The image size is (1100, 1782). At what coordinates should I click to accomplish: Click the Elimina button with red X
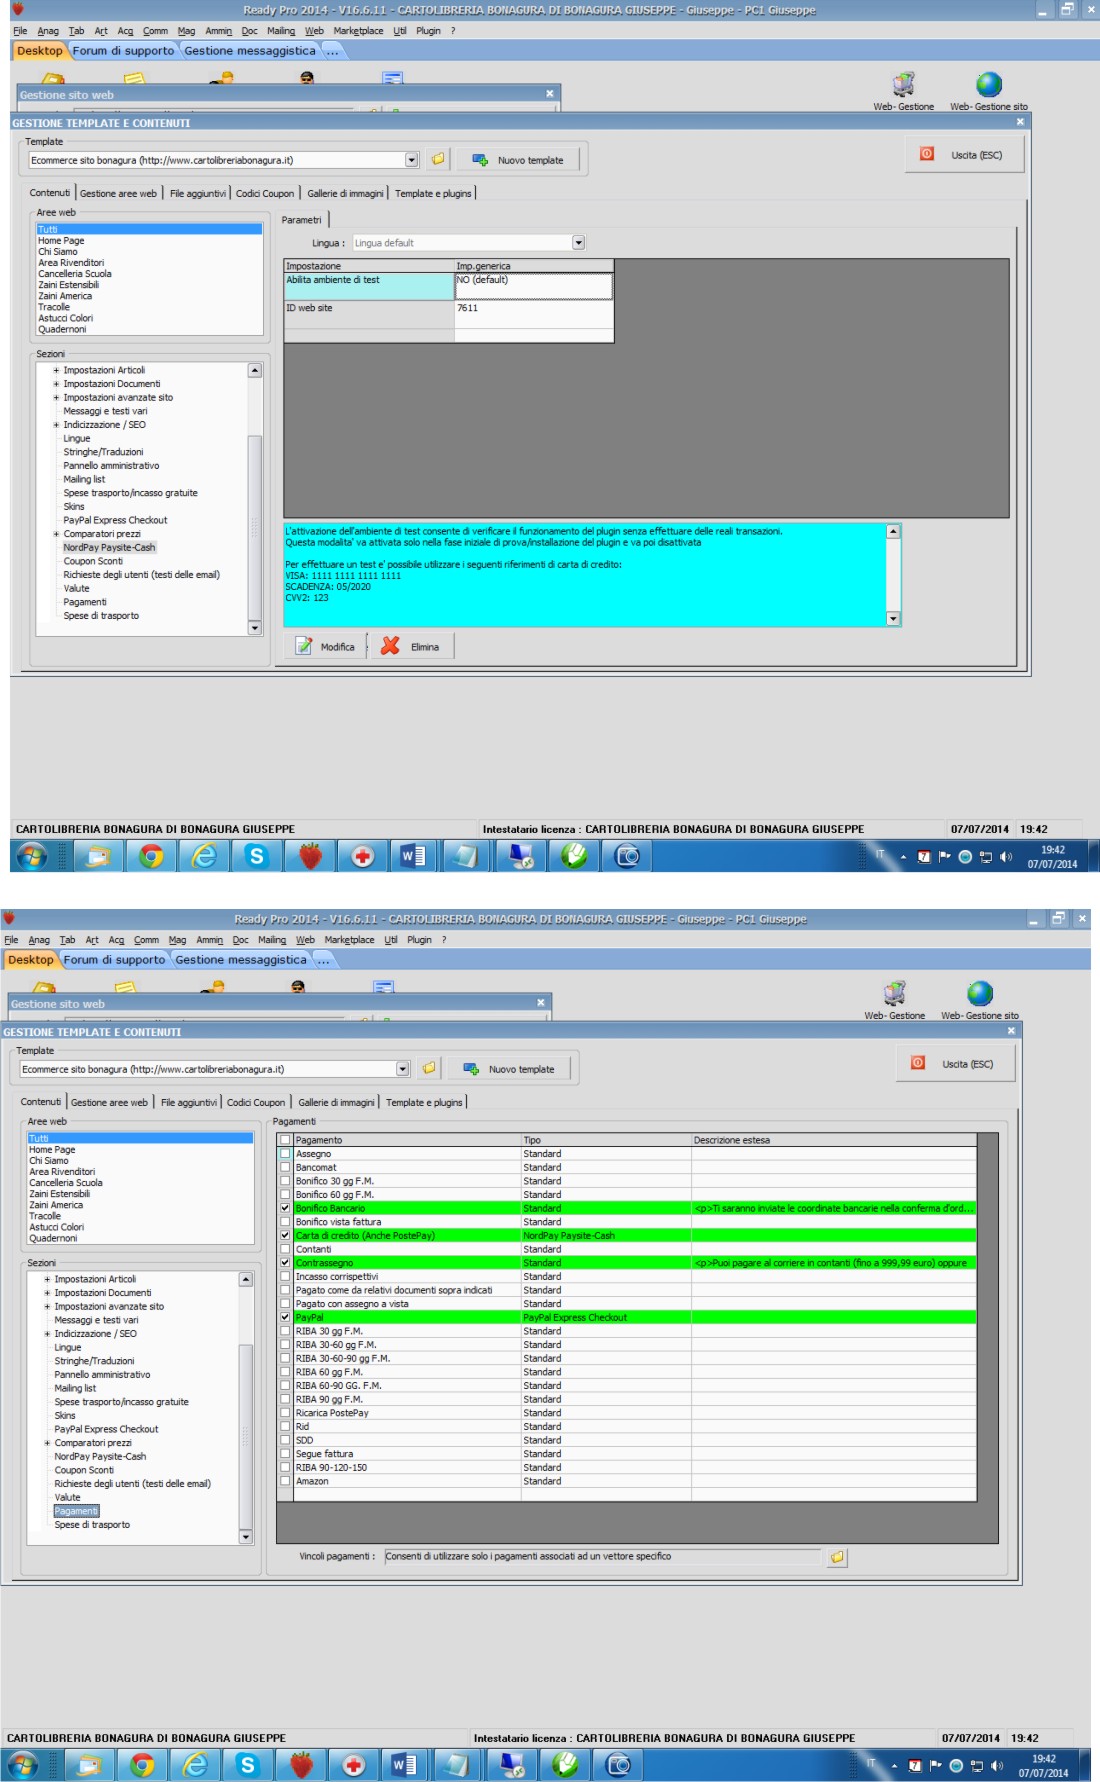412,646
